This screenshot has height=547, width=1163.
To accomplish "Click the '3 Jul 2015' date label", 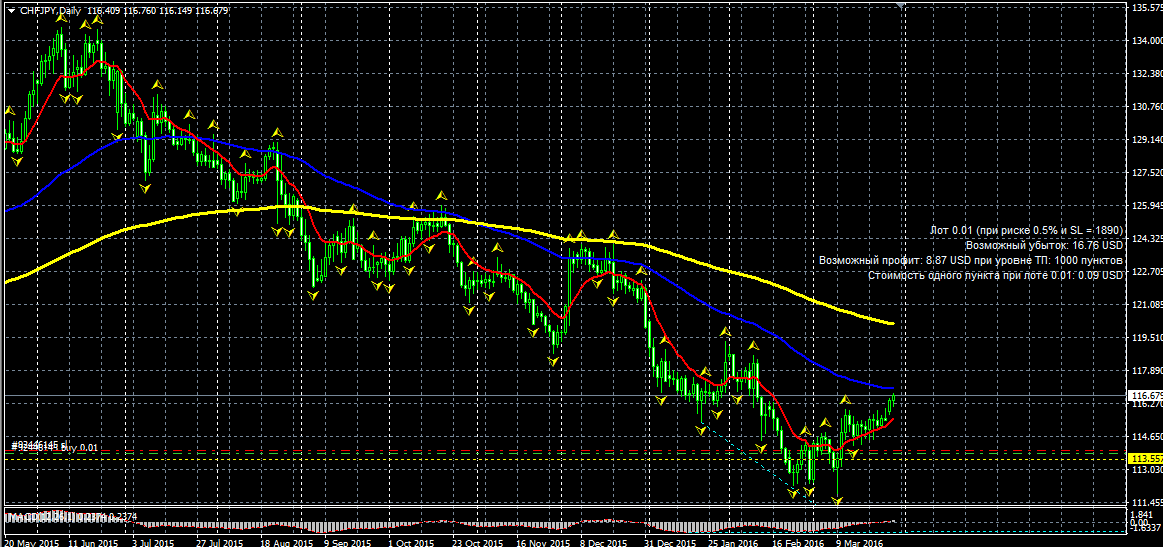I will click(x=152, y=543).
